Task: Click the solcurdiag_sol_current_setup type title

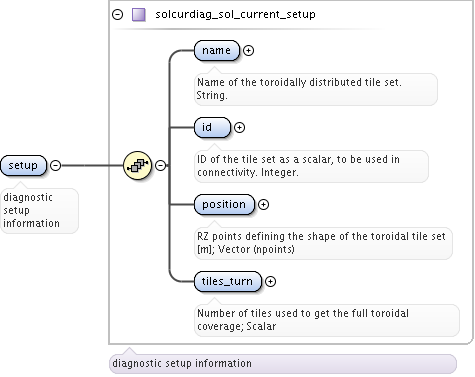Action: point(235,14)
